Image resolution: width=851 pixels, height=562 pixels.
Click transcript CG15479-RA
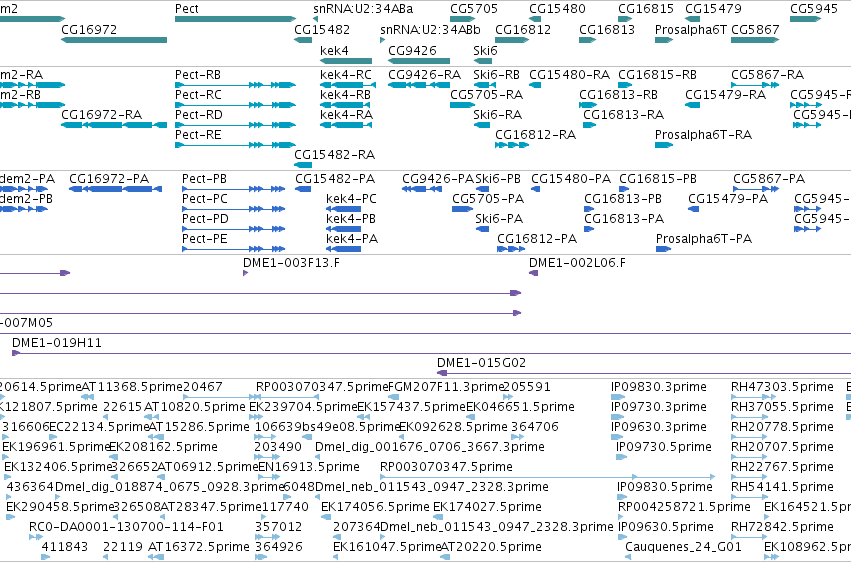[x=693, y=105]
